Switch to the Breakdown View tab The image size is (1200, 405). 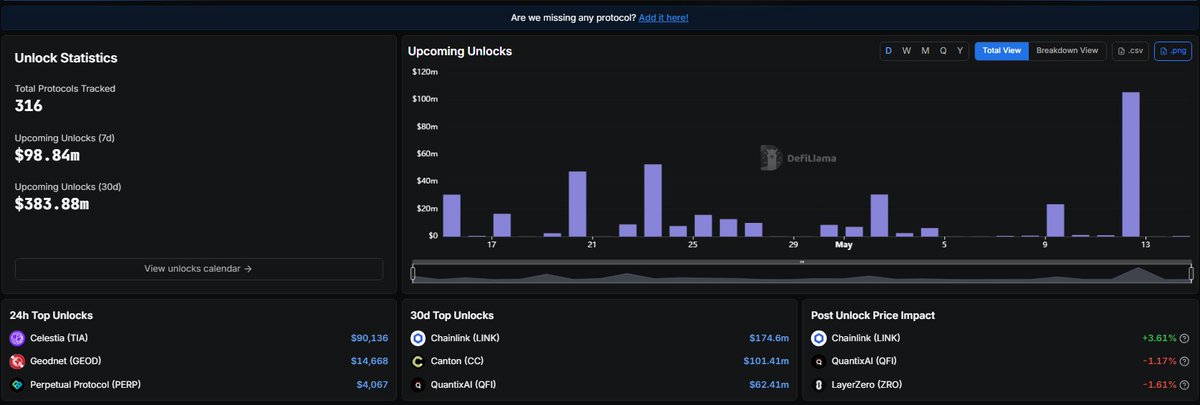1067,50
